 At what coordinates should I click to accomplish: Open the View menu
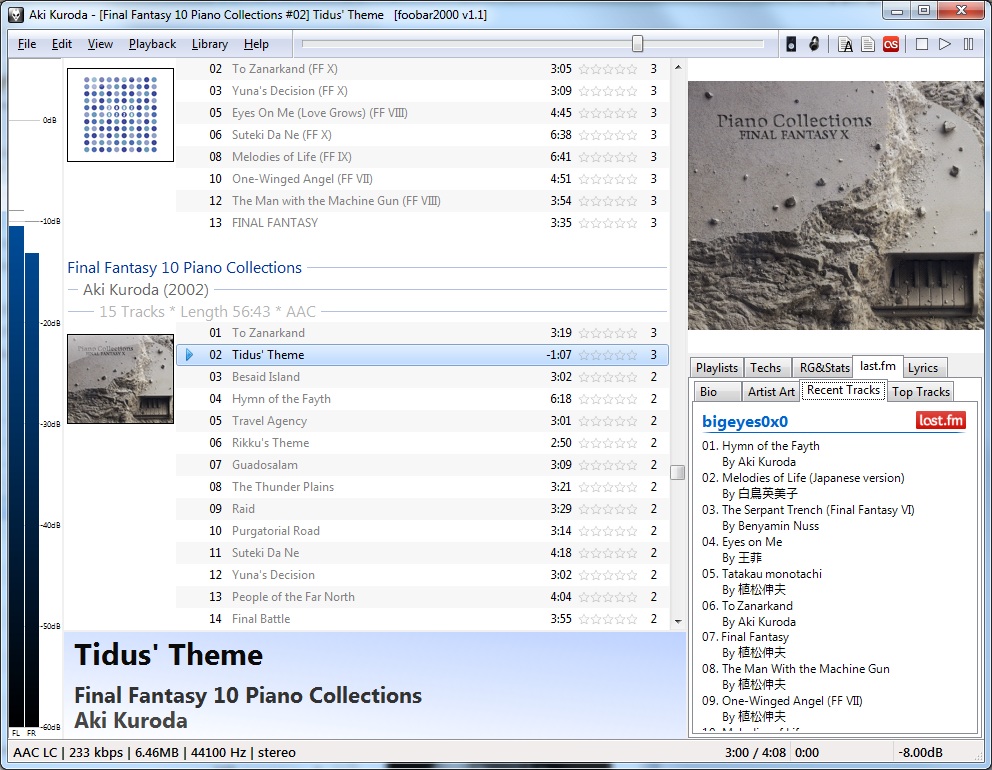pos(100,44)
